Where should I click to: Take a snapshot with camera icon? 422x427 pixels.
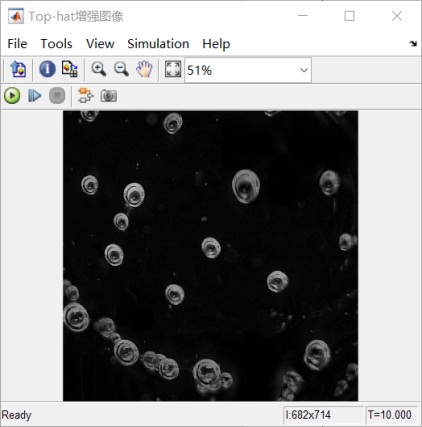(109, 96)
